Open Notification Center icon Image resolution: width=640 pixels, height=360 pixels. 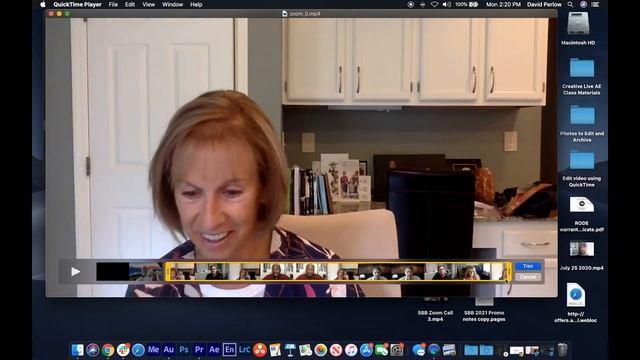click(x=596, y=4)
